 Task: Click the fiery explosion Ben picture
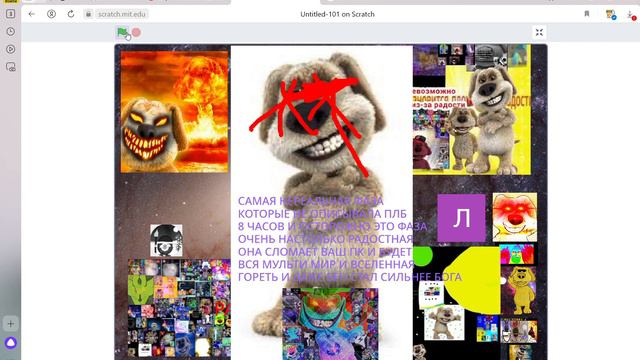pyautogui.click(x=174, y=112)
